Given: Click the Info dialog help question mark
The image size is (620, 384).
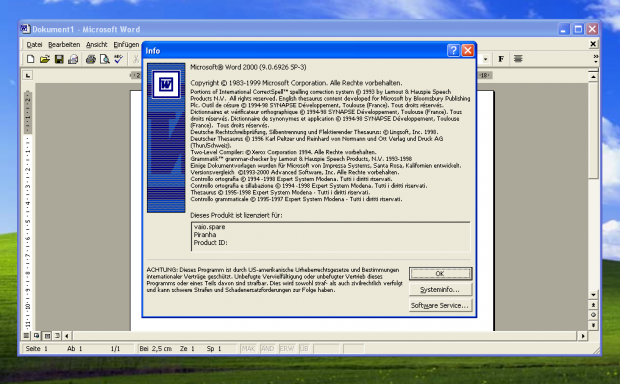Looking at the screenshot, I should click(x=453, y=50).
